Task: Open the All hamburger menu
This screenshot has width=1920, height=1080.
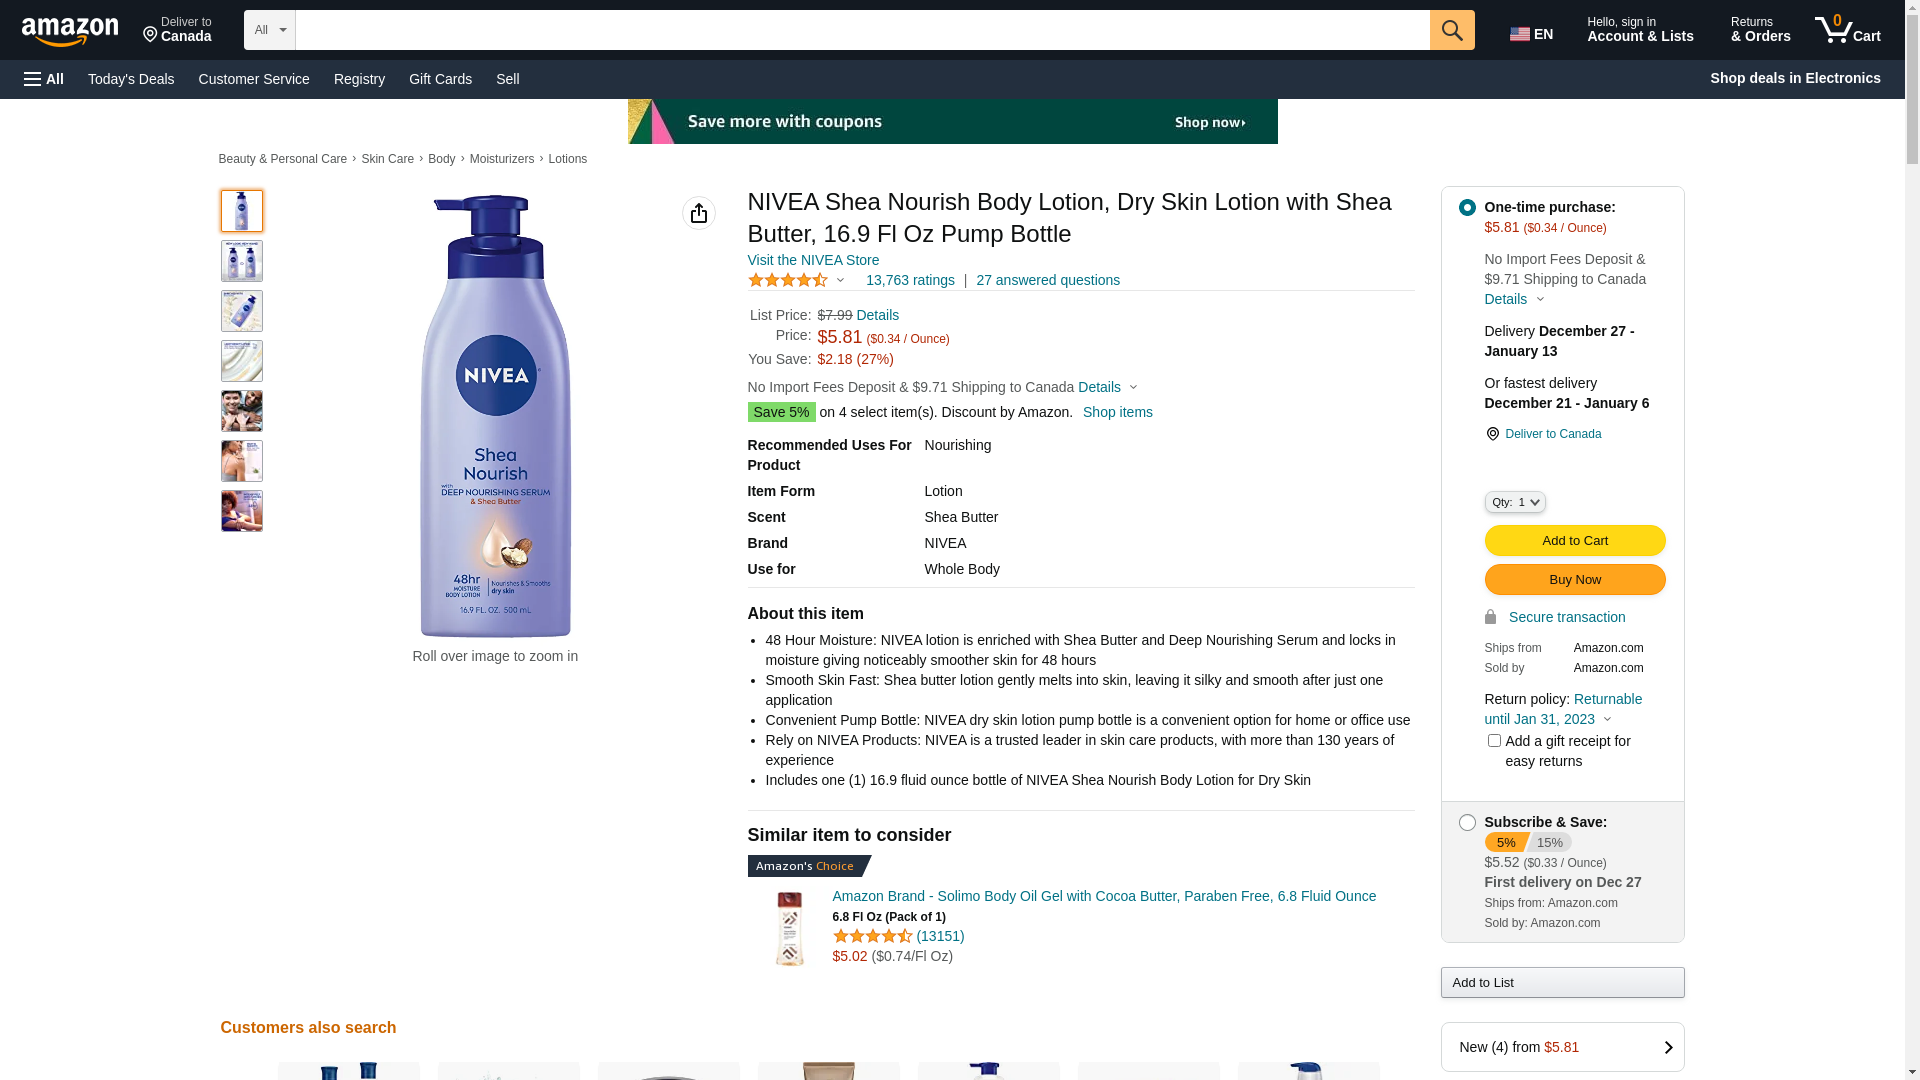Action: pos(44,79)
